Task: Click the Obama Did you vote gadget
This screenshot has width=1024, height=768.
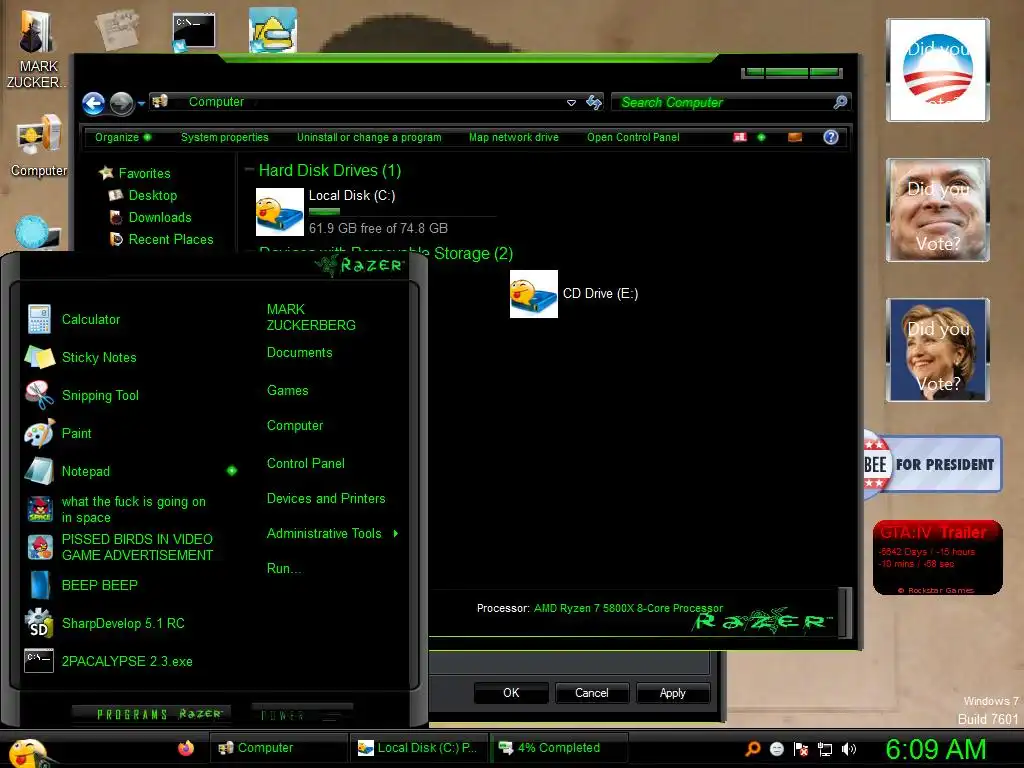Action: pyautogui.click(x=938, y=70)
